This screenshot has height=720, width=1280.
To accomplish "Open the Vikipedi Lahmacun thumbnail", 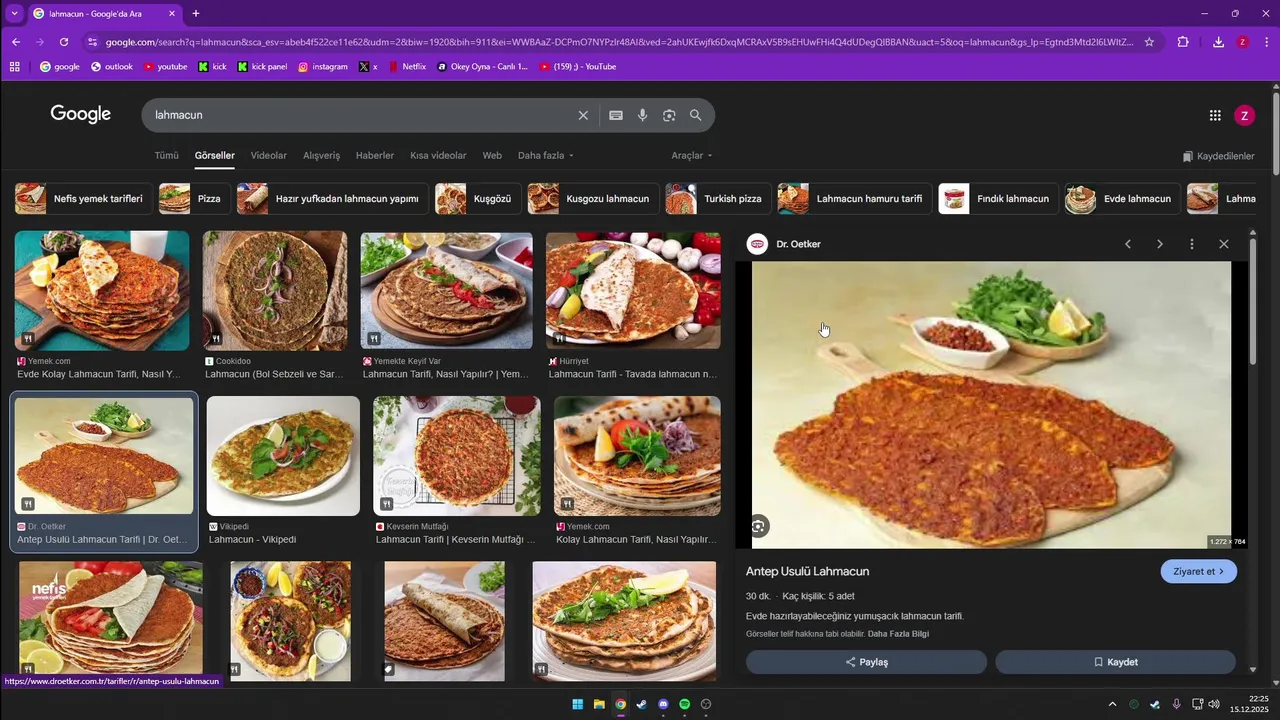I will tap(283, 456).
